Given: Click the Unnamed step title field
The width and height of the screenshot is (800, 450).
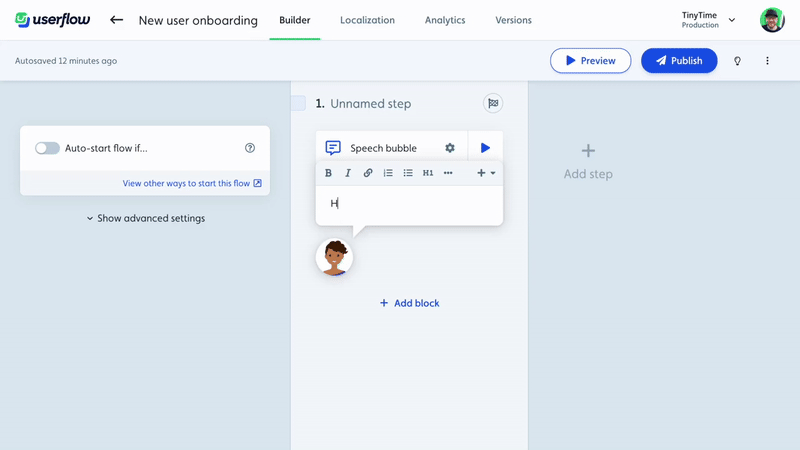Looking at the screenshot, I should [370, 104].
